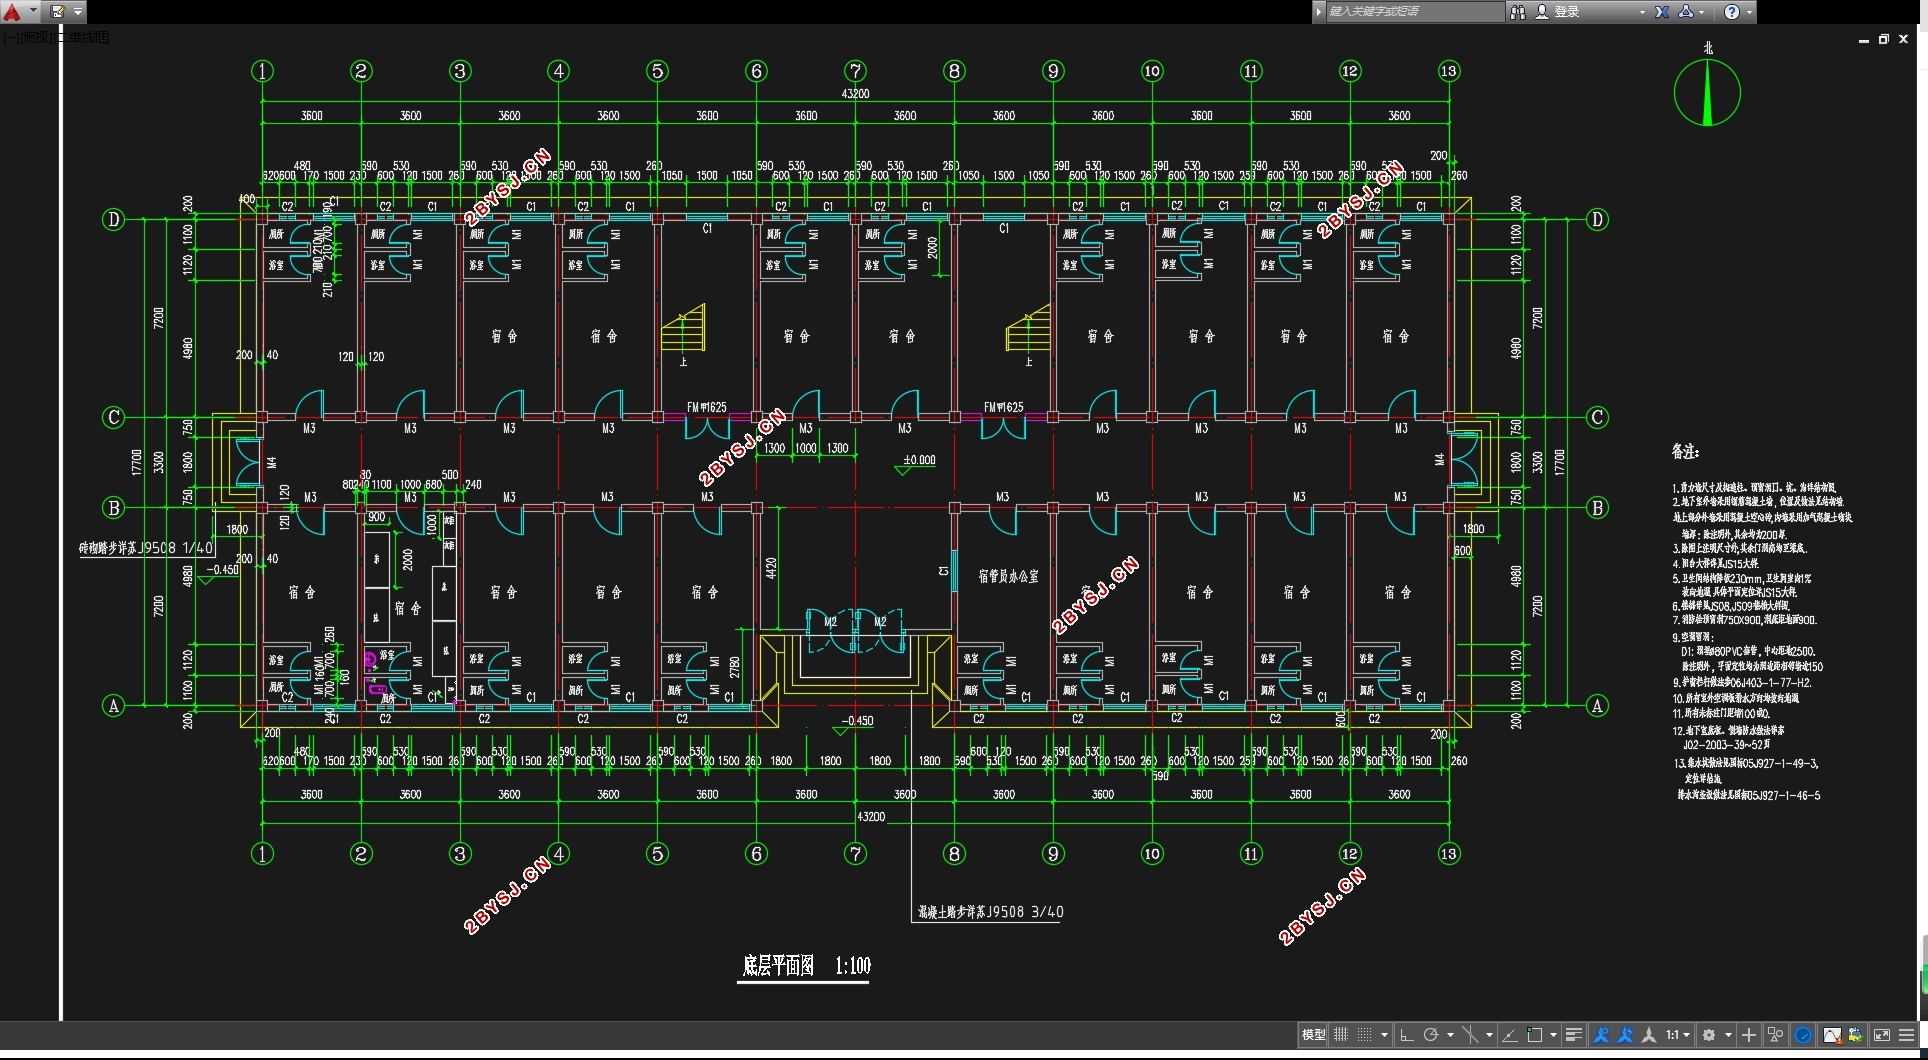Select the 砖砌踏步详苏J9508 1/40 annotation
The width and height of the screenshot is (1928, 1060).
[146, 548]
